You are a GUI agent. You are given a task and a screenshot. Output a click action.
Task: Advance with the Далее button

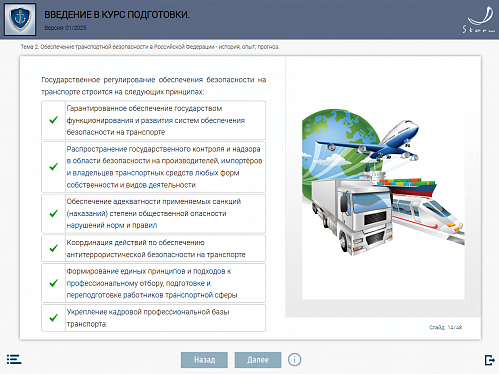pos(258,360)
